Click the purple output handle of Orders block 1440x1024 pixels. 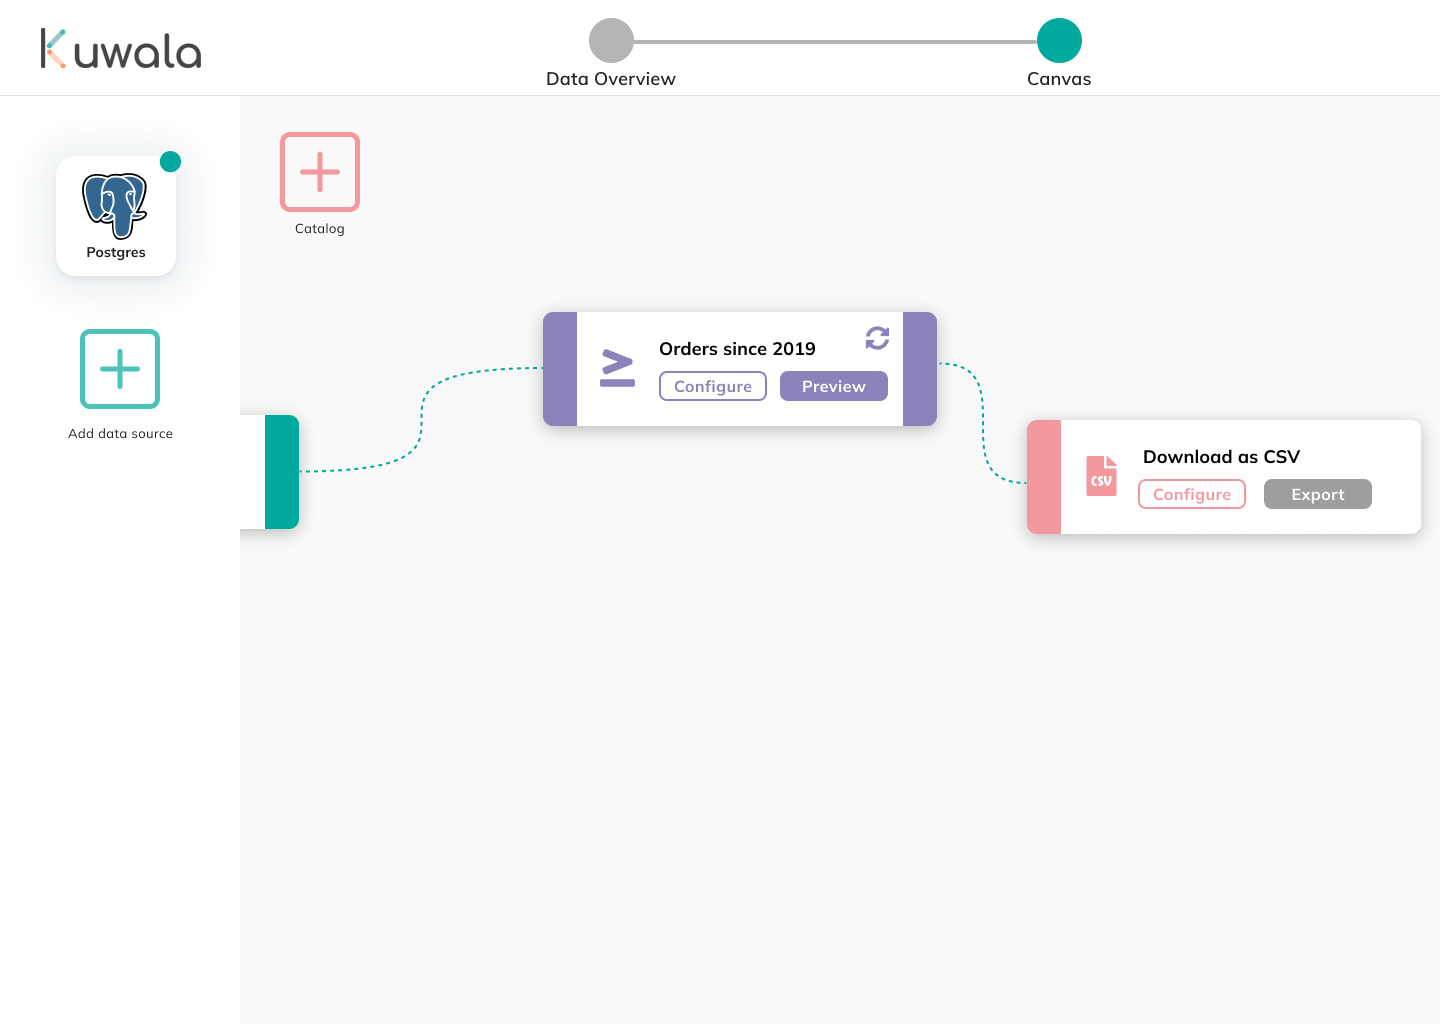click(920, 369)
